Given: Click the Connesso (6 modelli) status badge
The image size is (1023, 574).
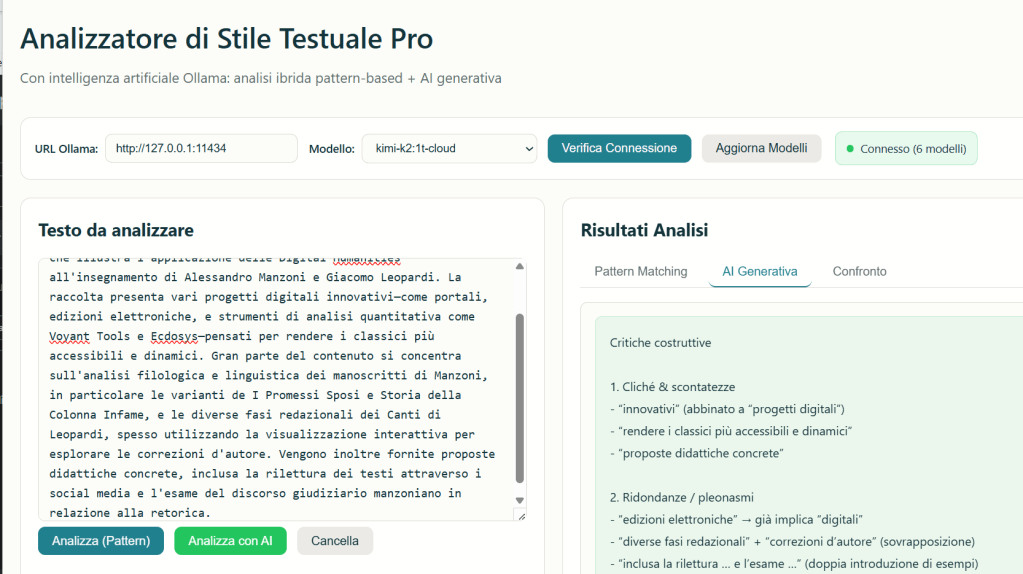Looking at the screenshot, I should 906,149.
